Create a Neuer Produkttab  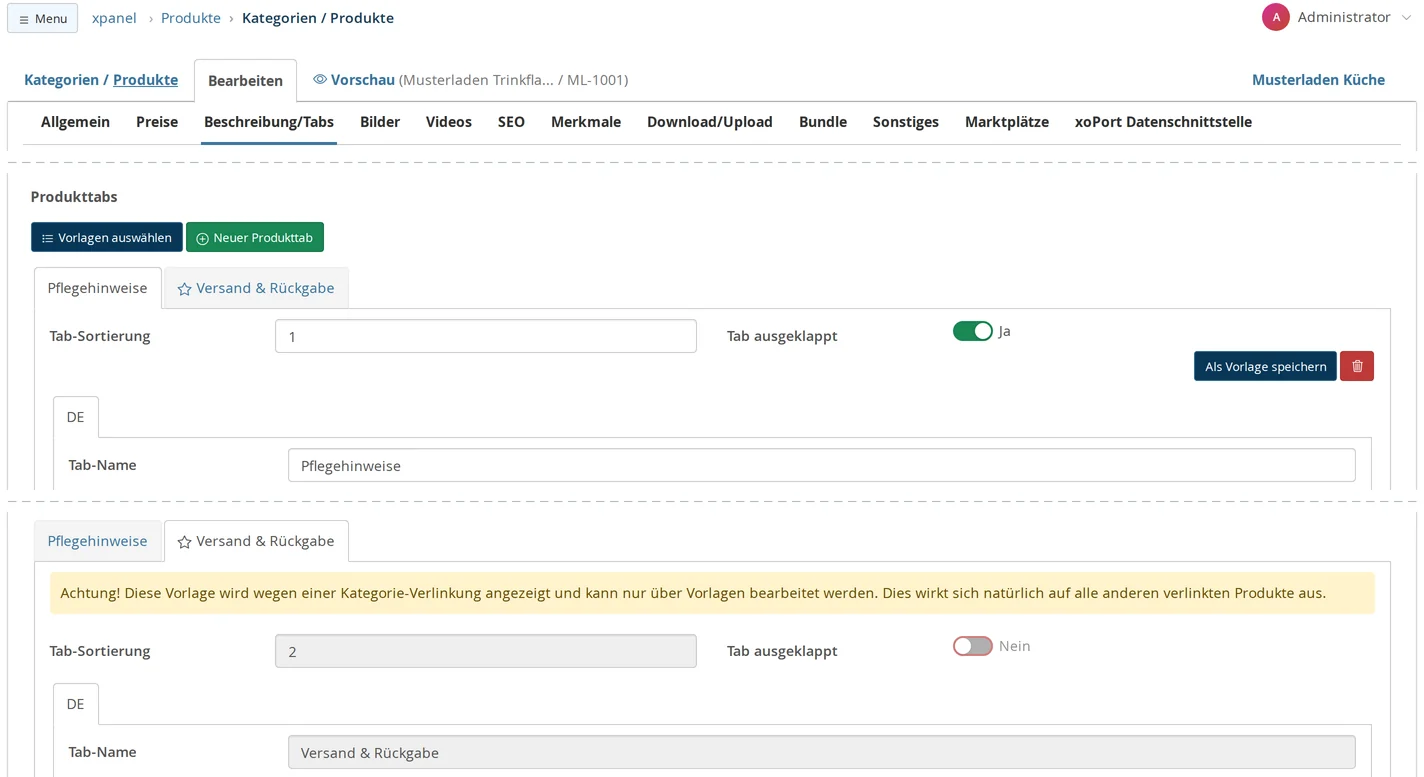click(x=255, y=237)
